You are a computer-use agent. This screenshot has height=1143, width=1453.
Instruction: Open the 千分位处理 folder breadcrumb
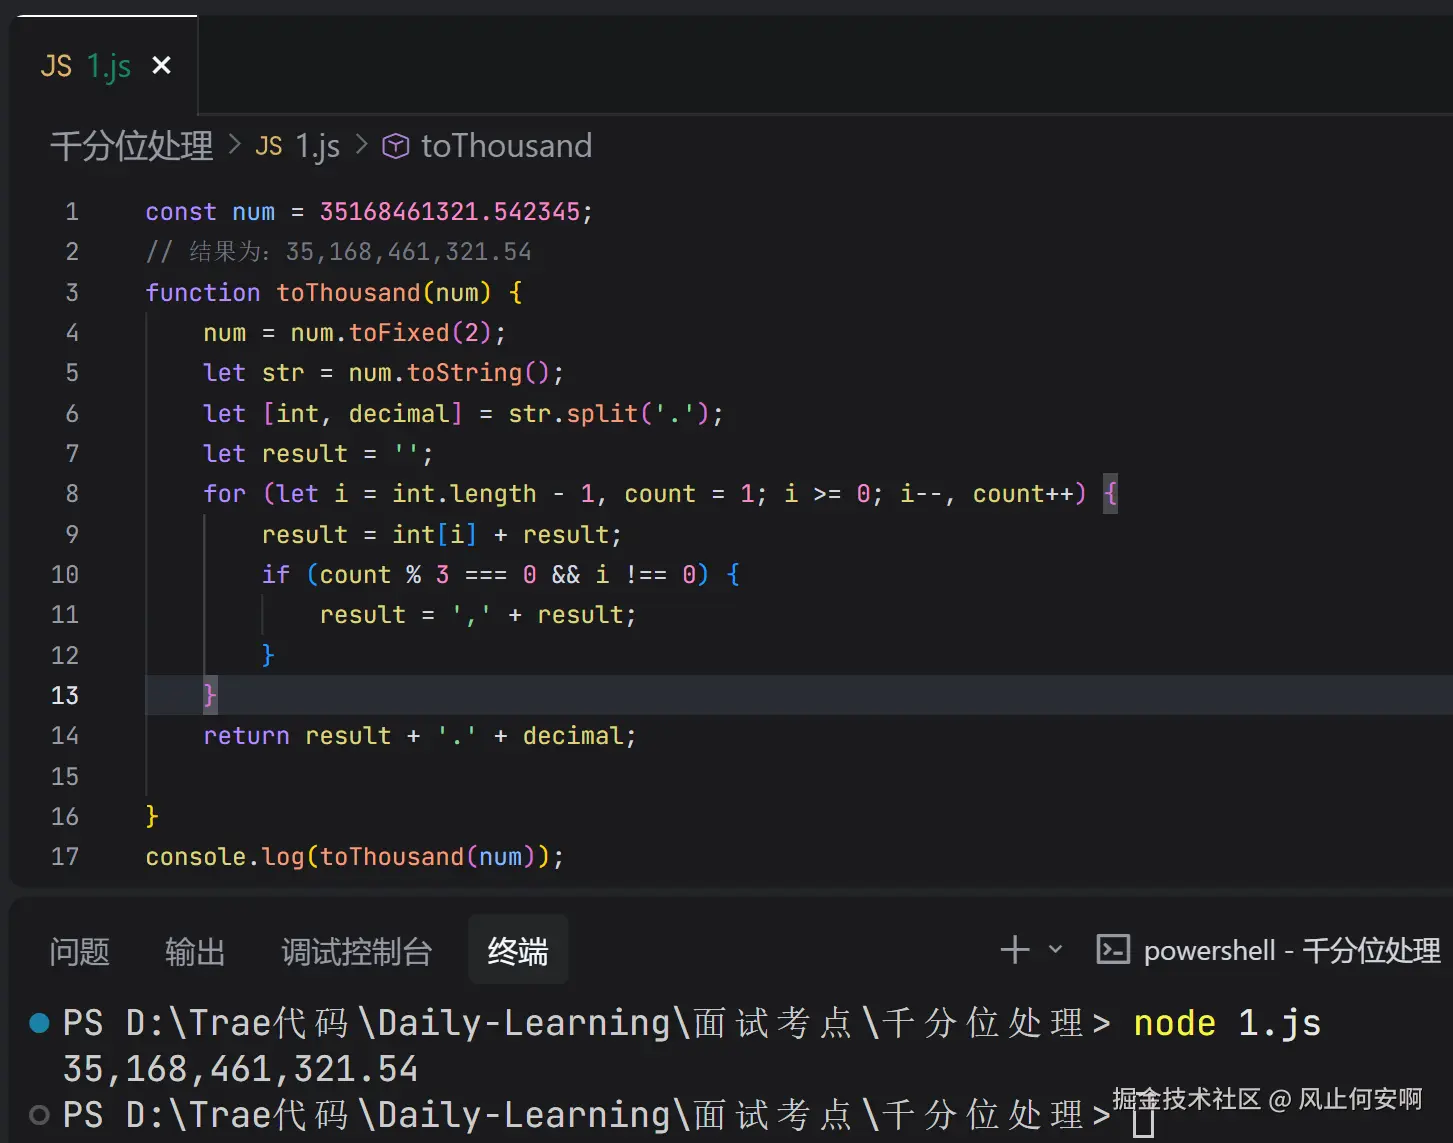[x=131, y=146]
